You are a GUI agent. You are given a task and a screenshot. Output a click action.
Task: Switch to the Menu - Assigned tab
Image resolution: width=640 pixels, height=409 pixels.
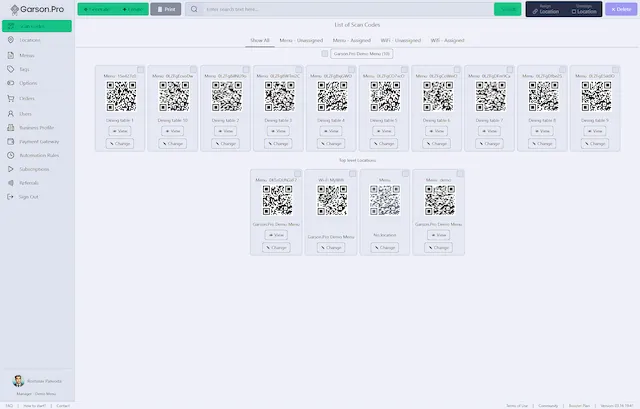click(x=352, y=40)
